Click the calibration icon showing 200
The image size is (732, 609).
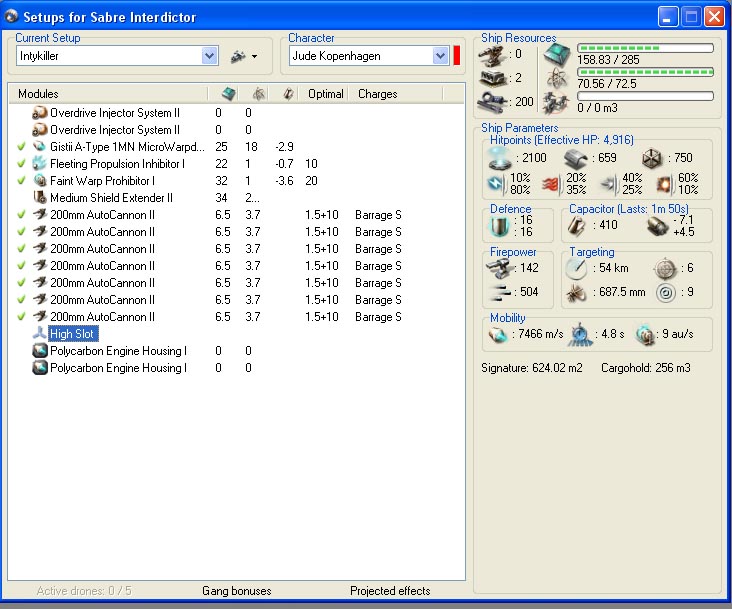pos(493,101)
